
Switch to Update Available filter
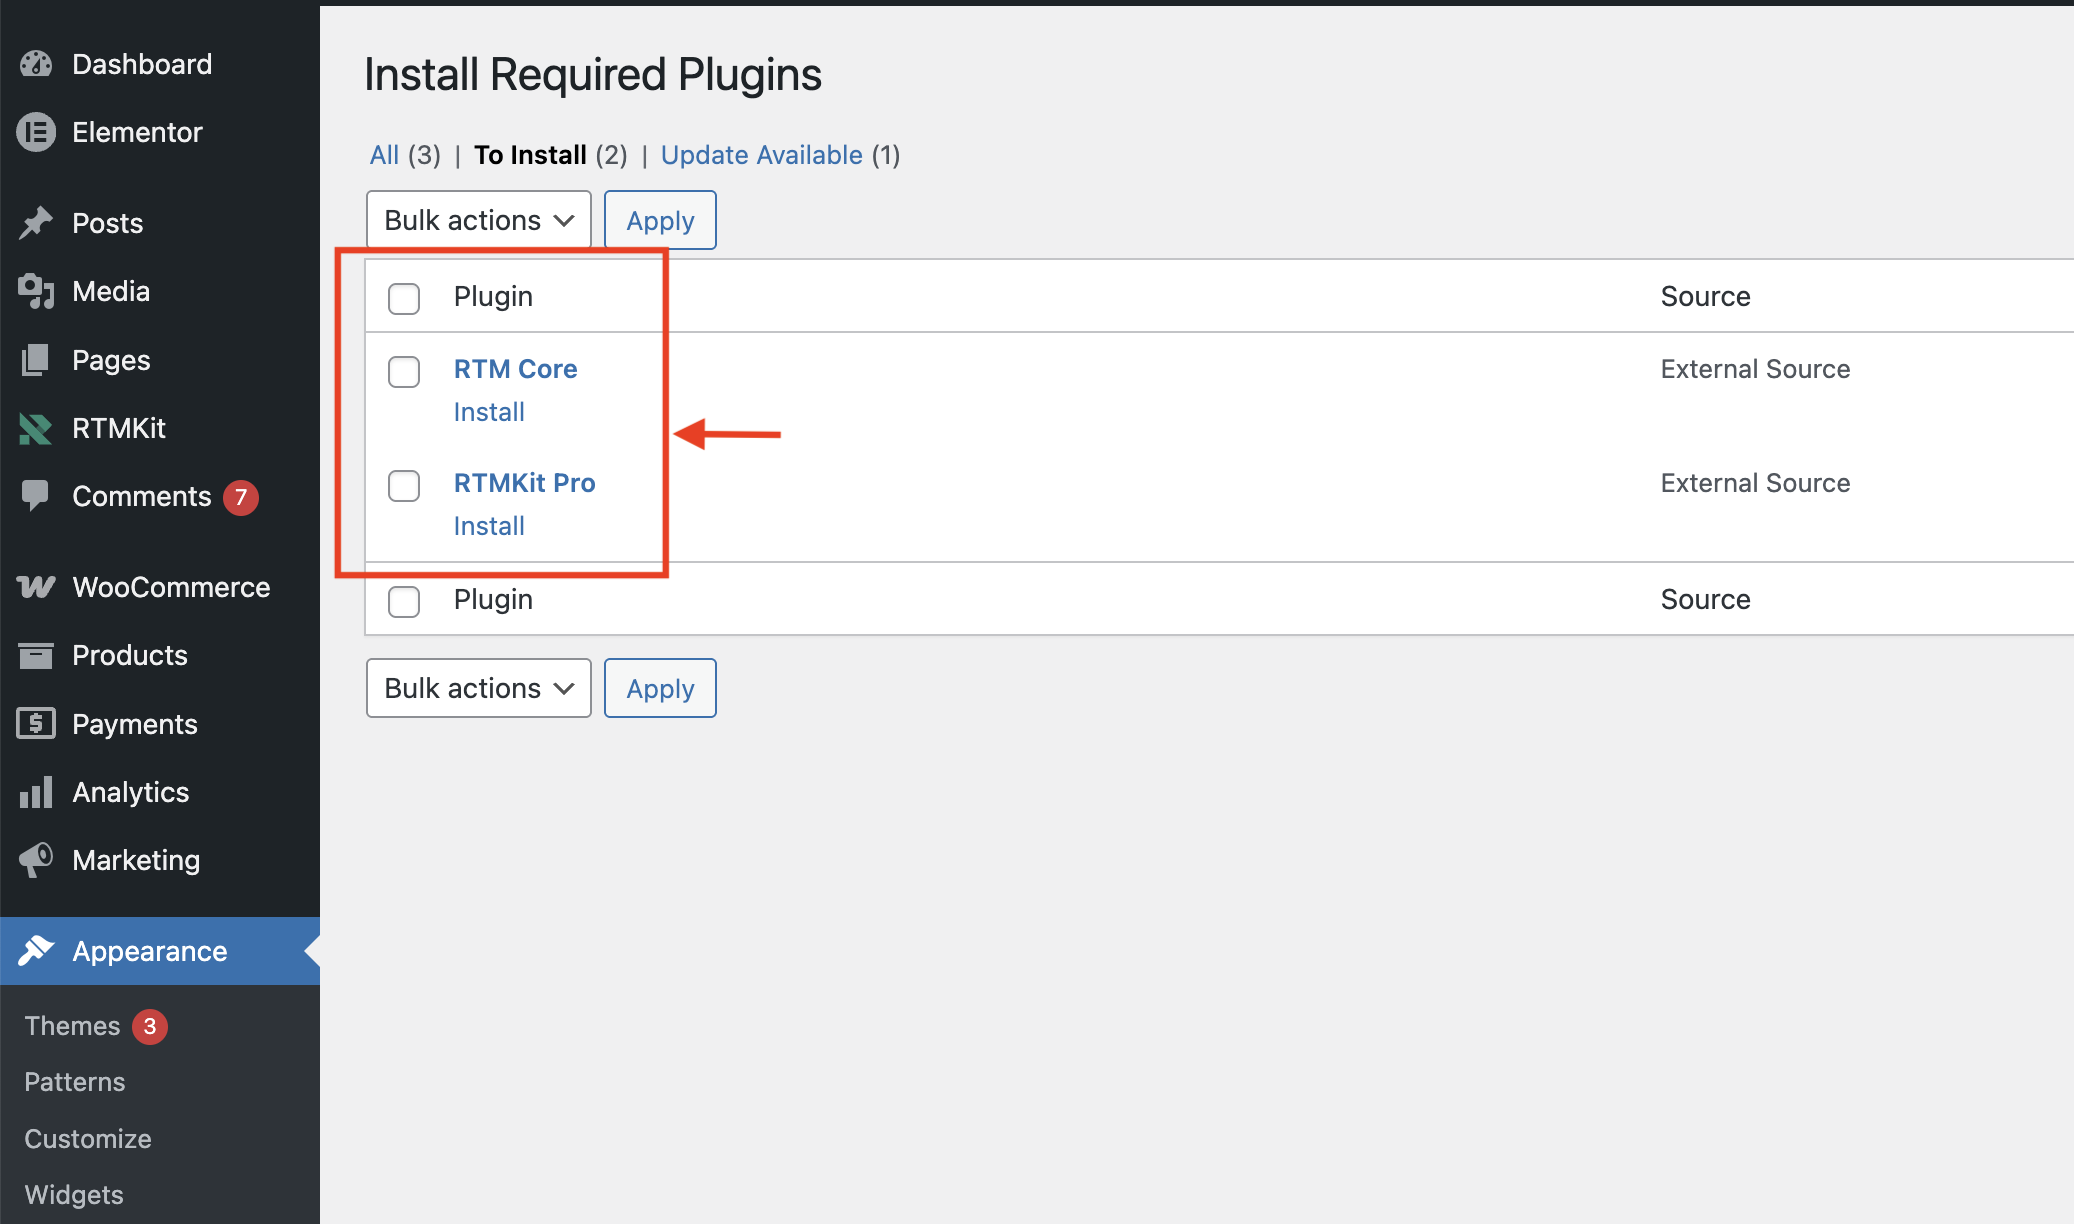point(761,155)
